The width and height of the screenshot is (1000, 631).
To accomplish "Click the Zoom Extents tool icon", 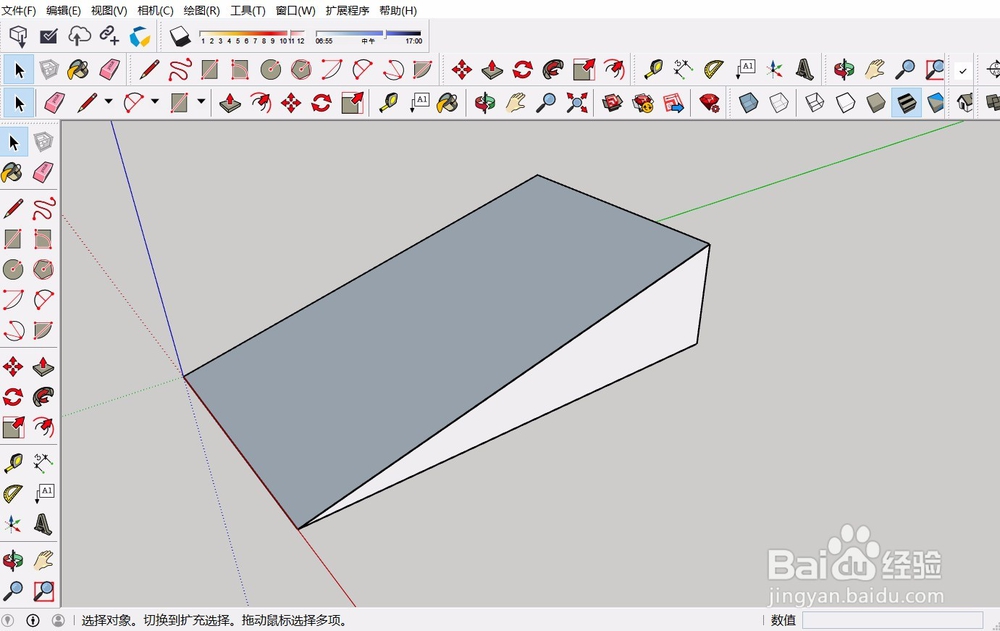I will click(577, 103).
